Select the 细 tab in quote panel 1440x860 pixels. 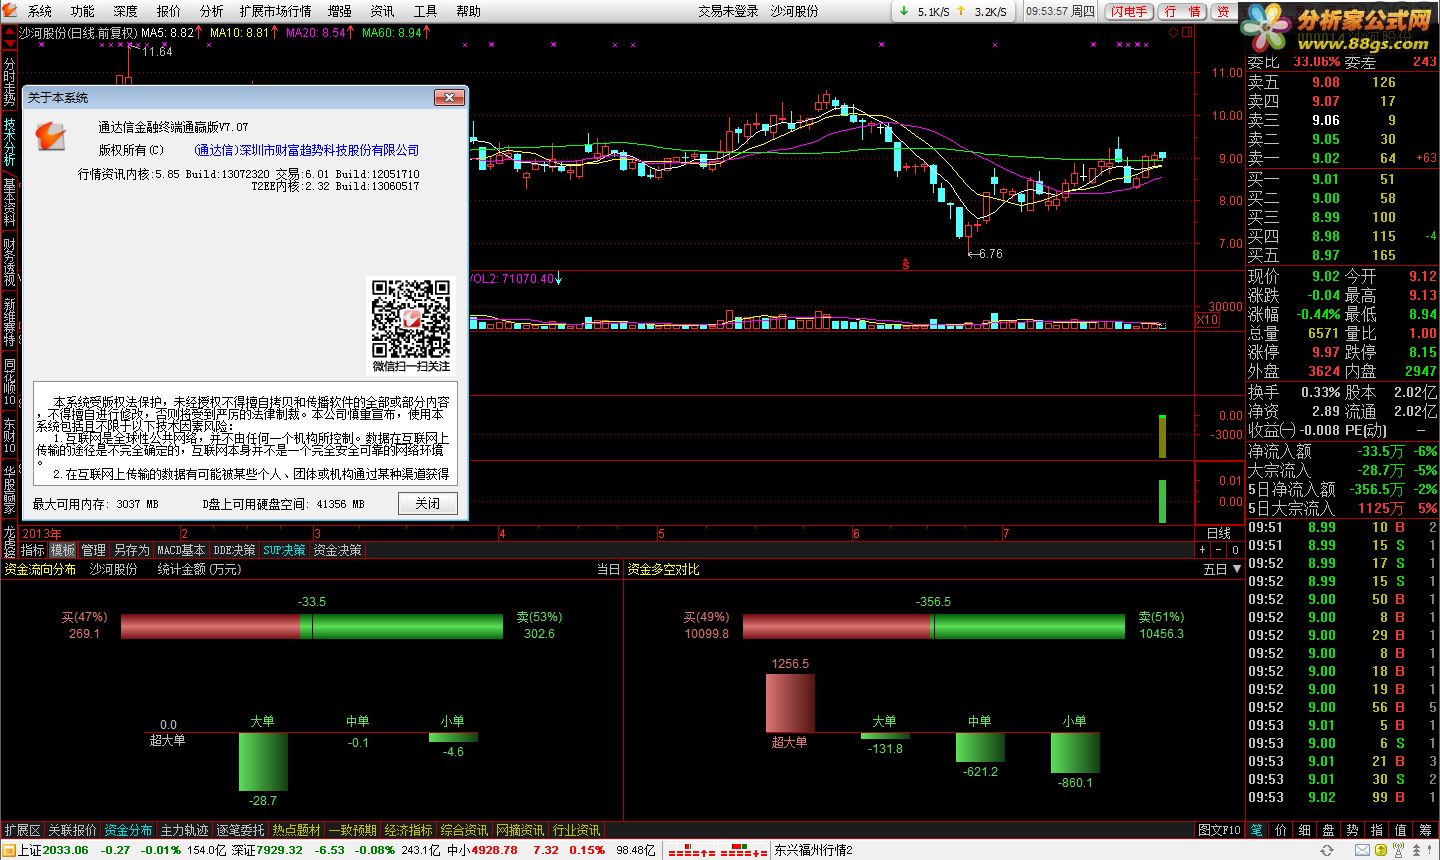coord(1305,830)
